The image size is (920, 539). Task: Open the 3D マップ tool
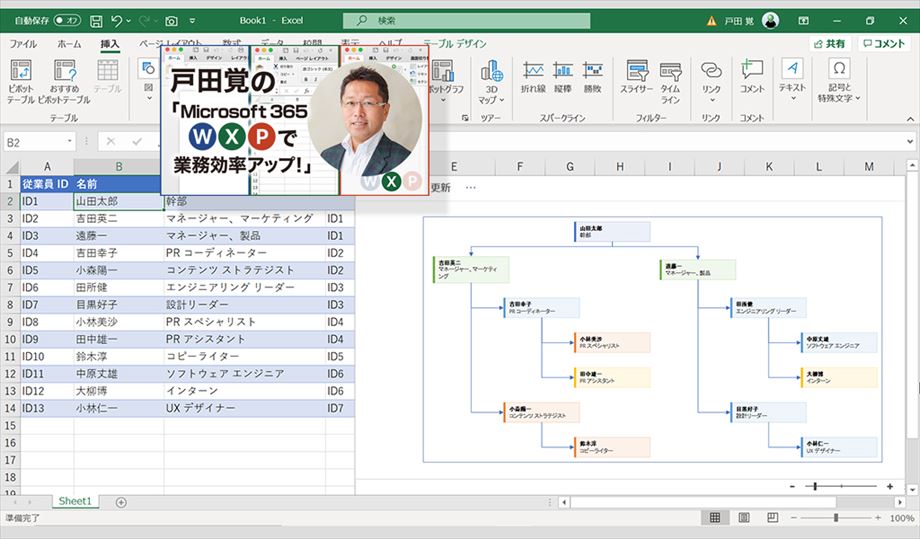492,82
